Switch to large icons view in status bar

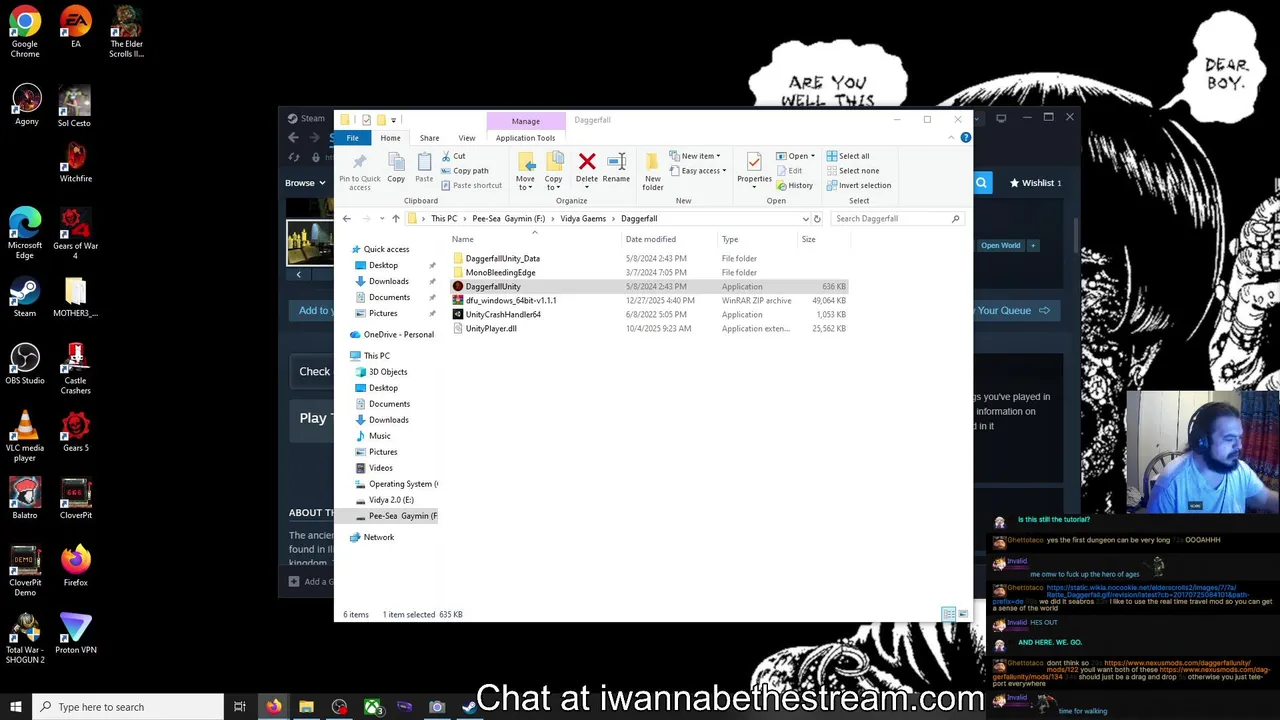coord(962,614)
